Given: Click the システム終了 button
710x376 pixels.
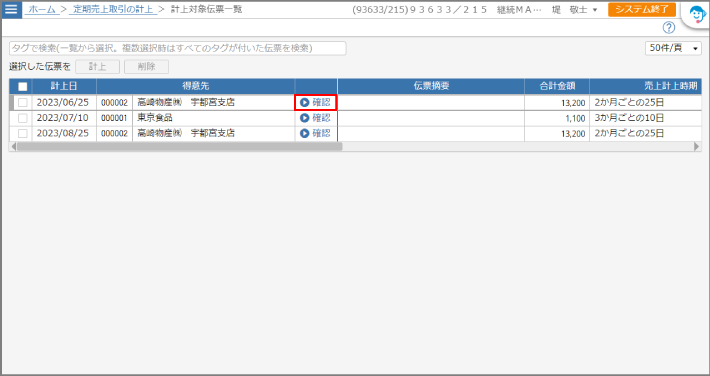Looking at the screenshot, I should tap(642, 10).
